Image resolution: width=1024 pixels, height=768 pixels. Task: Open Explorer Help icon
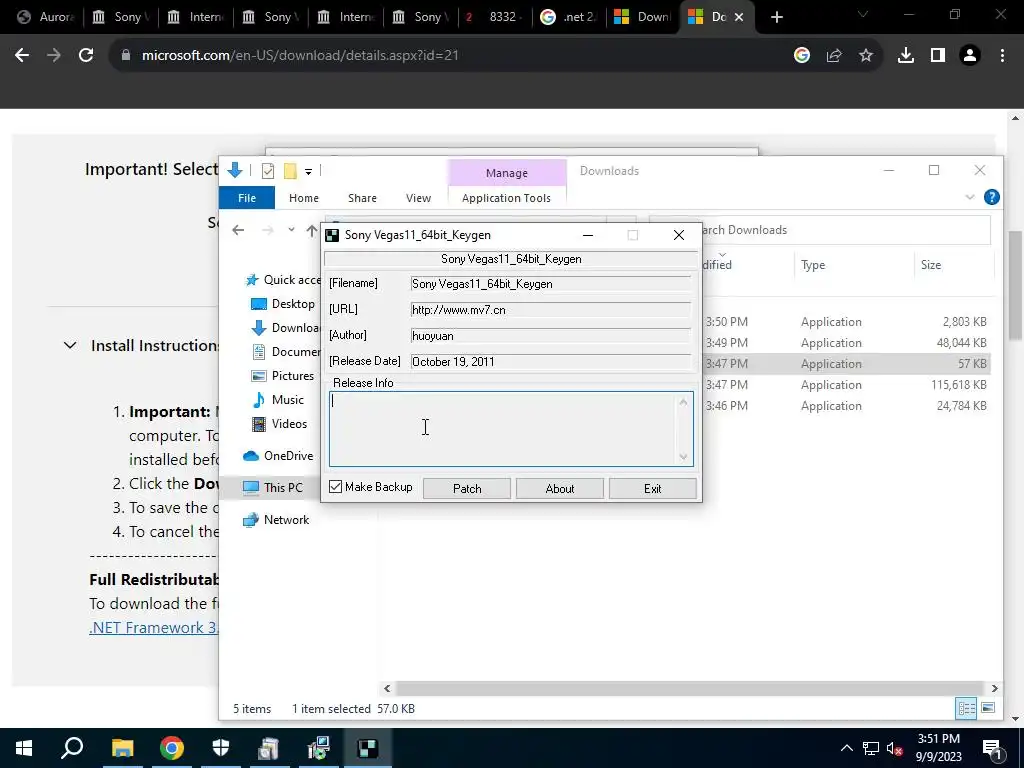pyautogui.click(x=991, y=197)
